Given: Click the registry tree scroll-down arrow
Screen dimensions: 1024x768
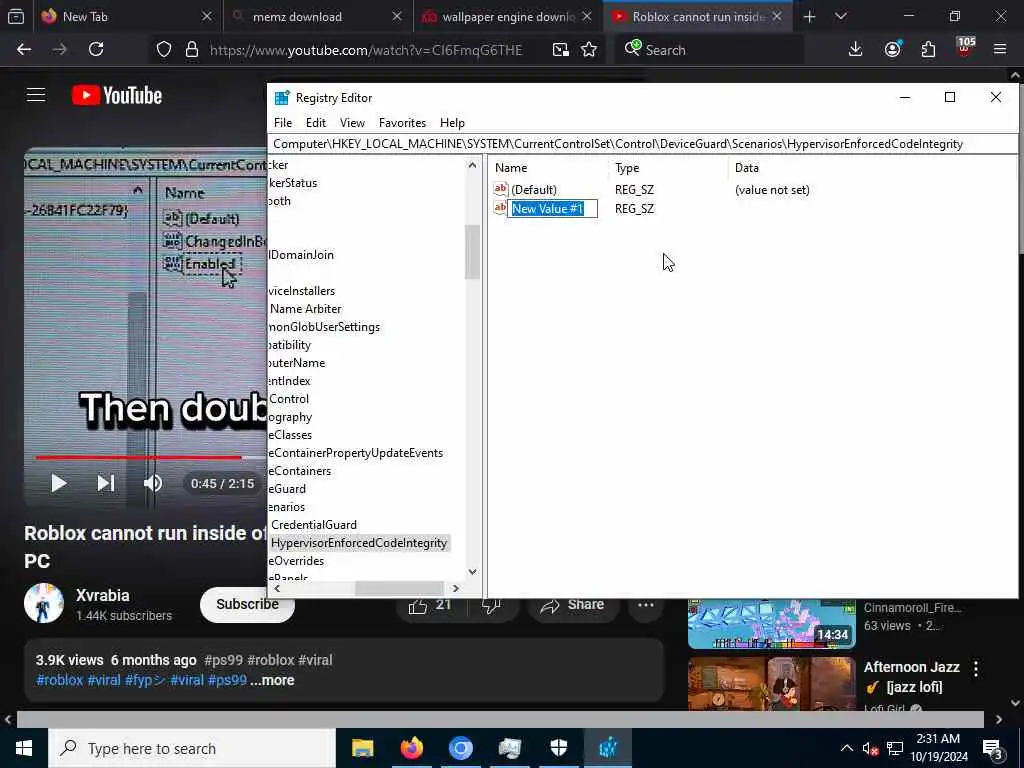Looking at the screenshot, I should point(472,572).
